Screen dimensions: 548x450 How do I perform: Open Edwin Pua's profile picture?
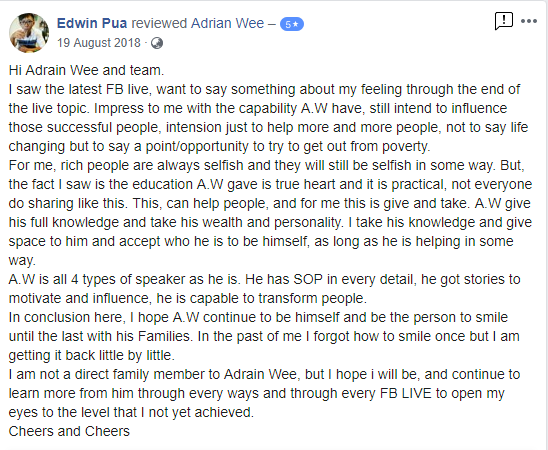click(29, 33)
